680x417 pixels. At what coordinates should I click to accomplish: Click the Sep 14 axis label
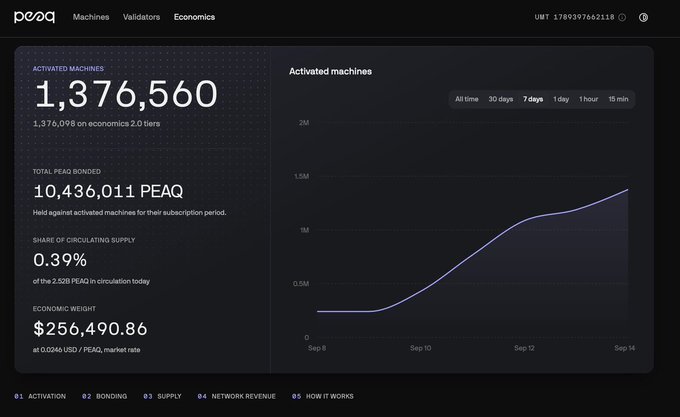click(x=624, y=348)
